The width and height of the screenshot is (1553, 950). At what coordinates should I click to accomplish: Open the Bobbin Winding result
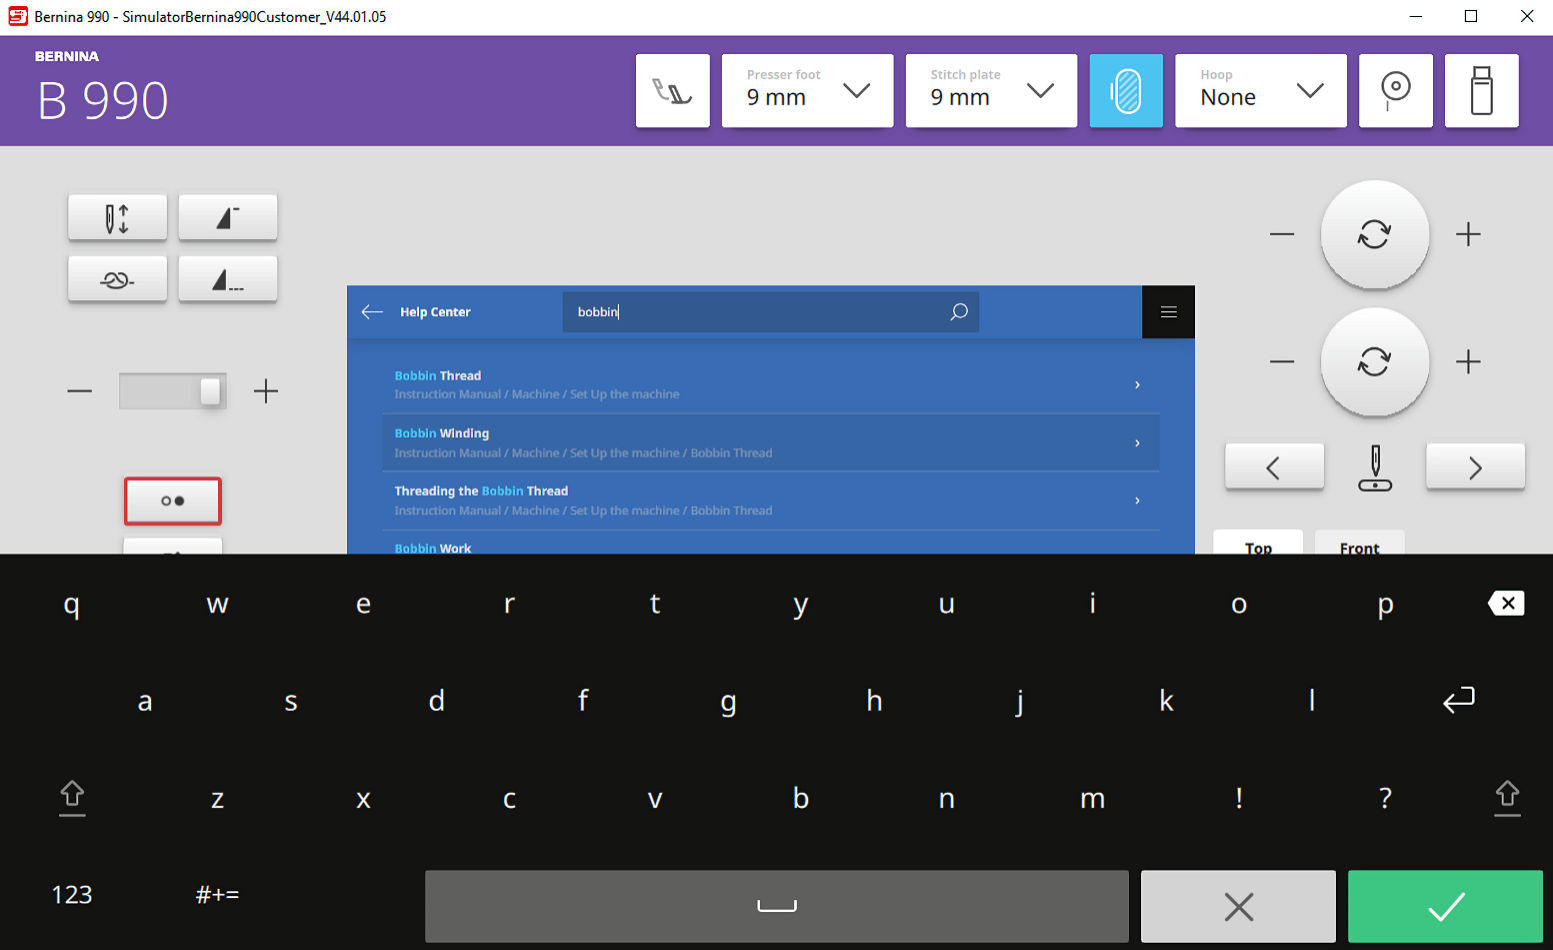[x=771, y=443]
